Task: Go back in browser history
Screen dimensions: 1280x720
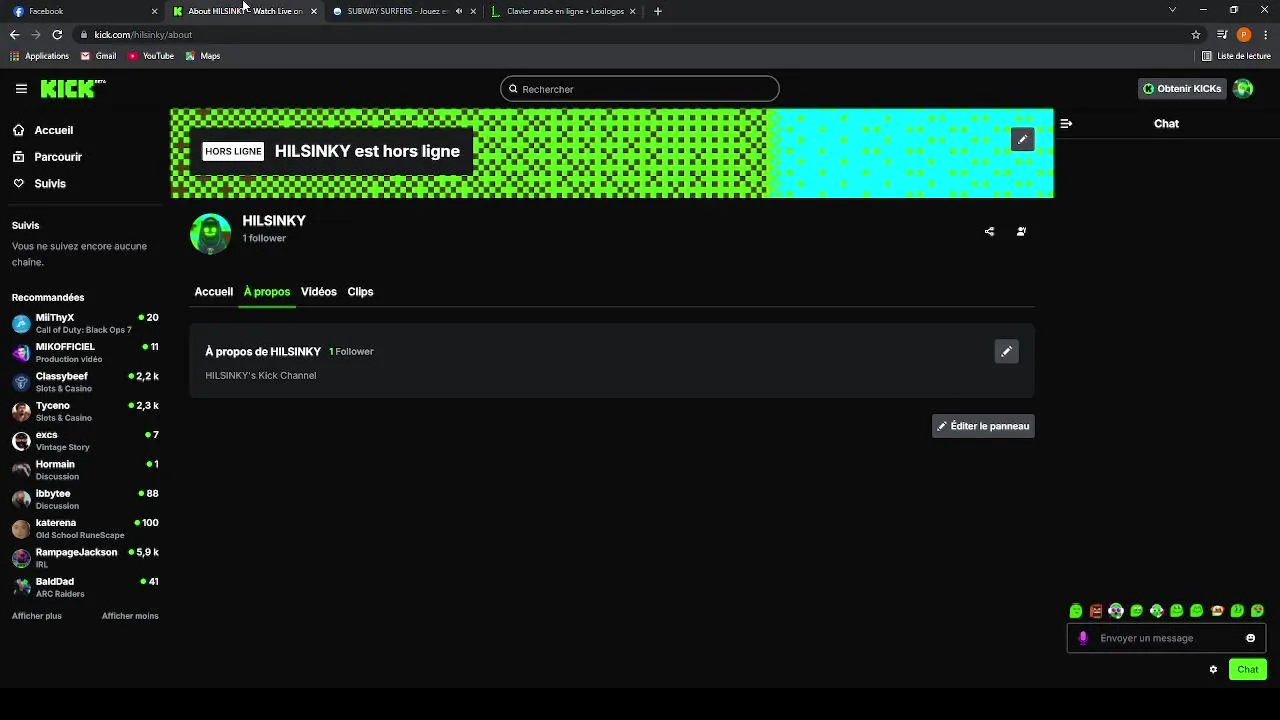Action: pyautogui.click(x=14, y=35)
